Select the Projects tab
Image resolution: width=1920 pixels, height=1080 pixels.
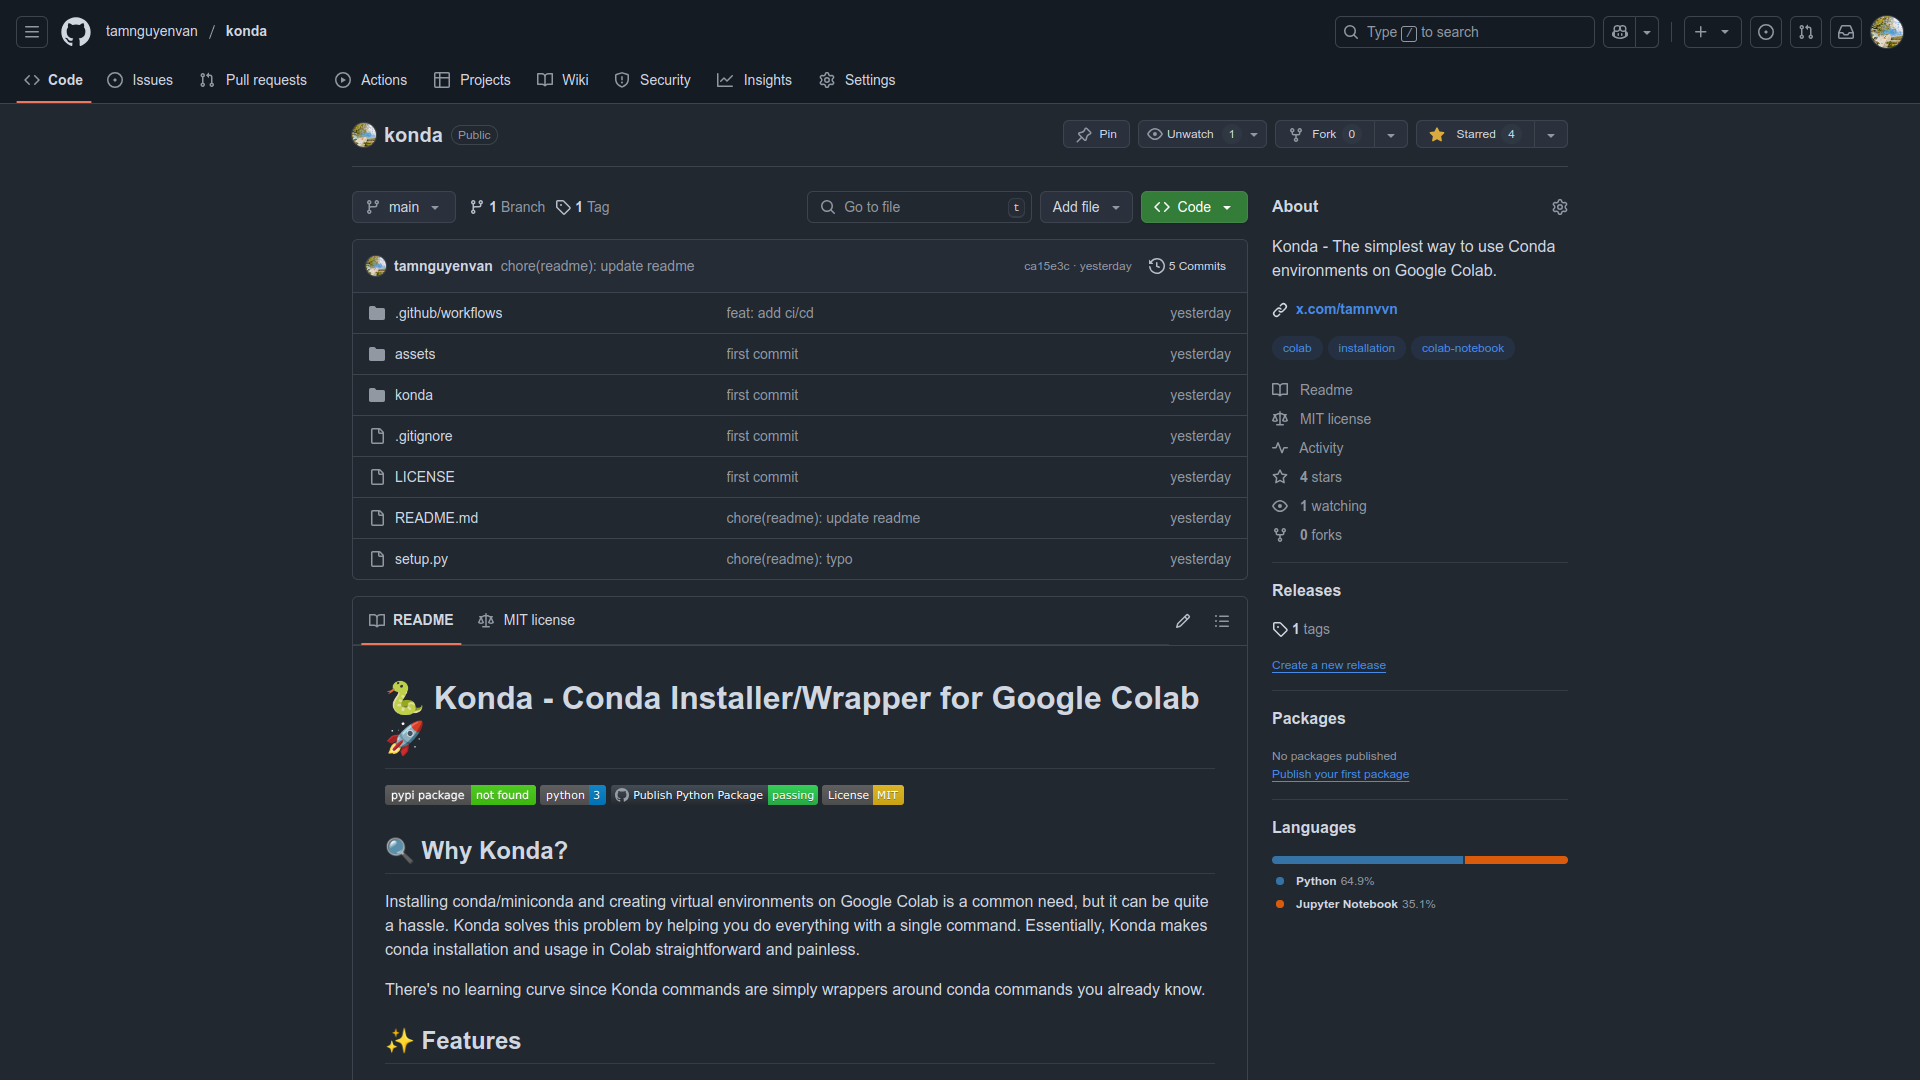coord(472,80)
